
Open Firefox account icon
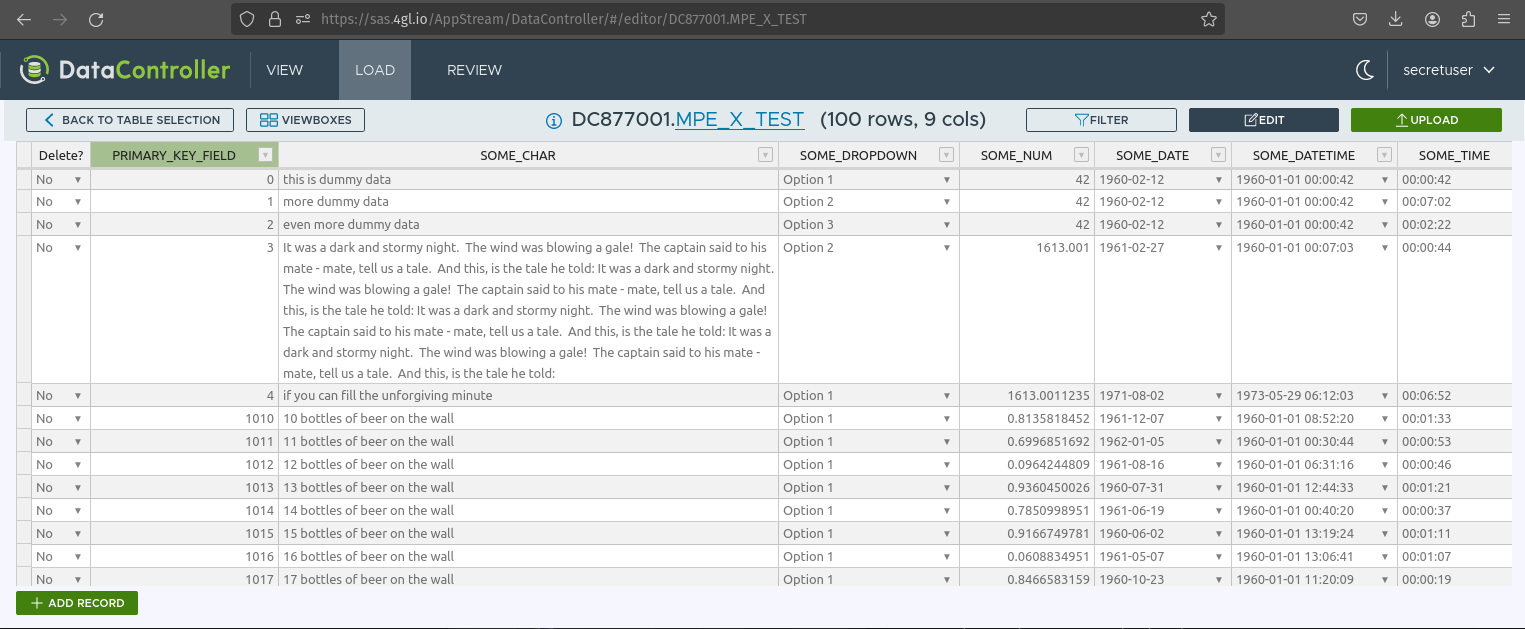point(1433,19)
